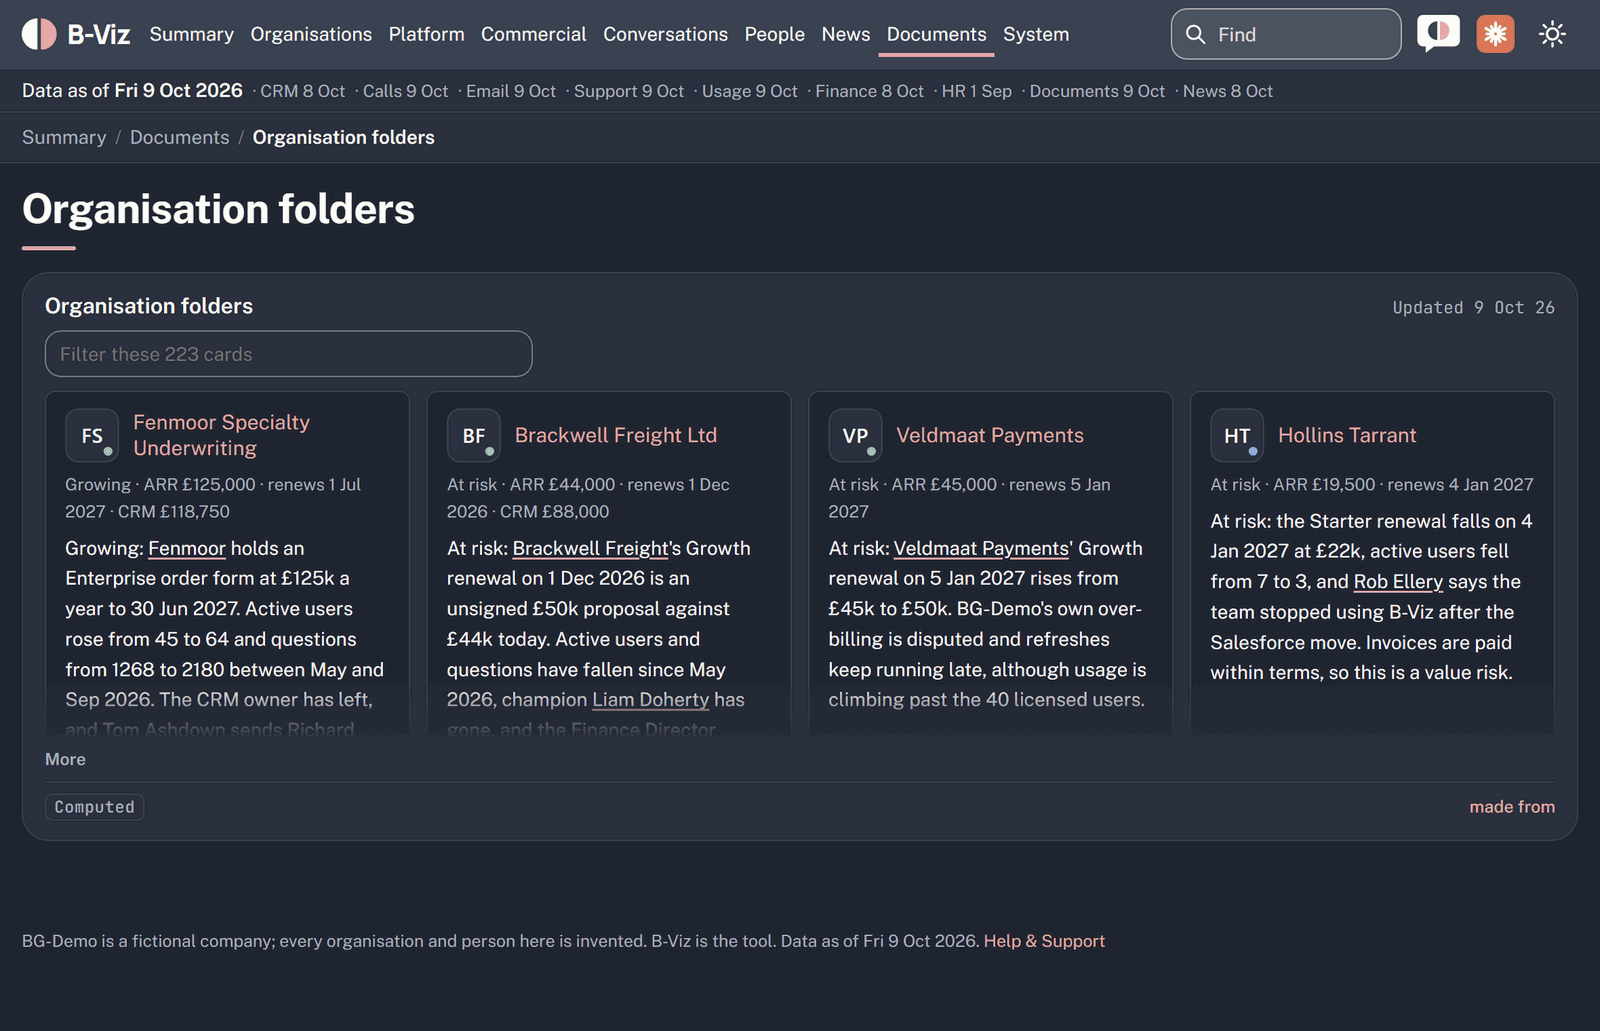
Task: Toggle light theme with sun icon
Action: [x=1552, y=34]
